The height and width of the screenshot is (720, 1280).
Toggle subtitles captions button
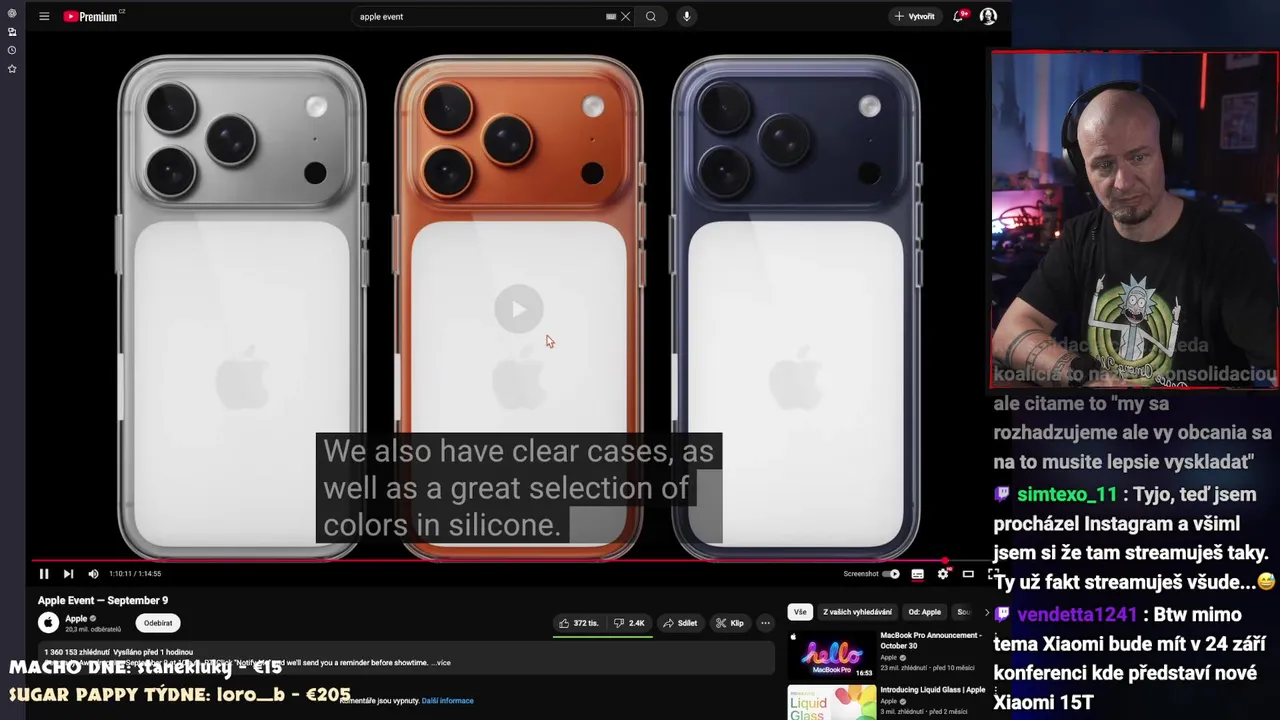pyautogui.click(x=917, y=574)
